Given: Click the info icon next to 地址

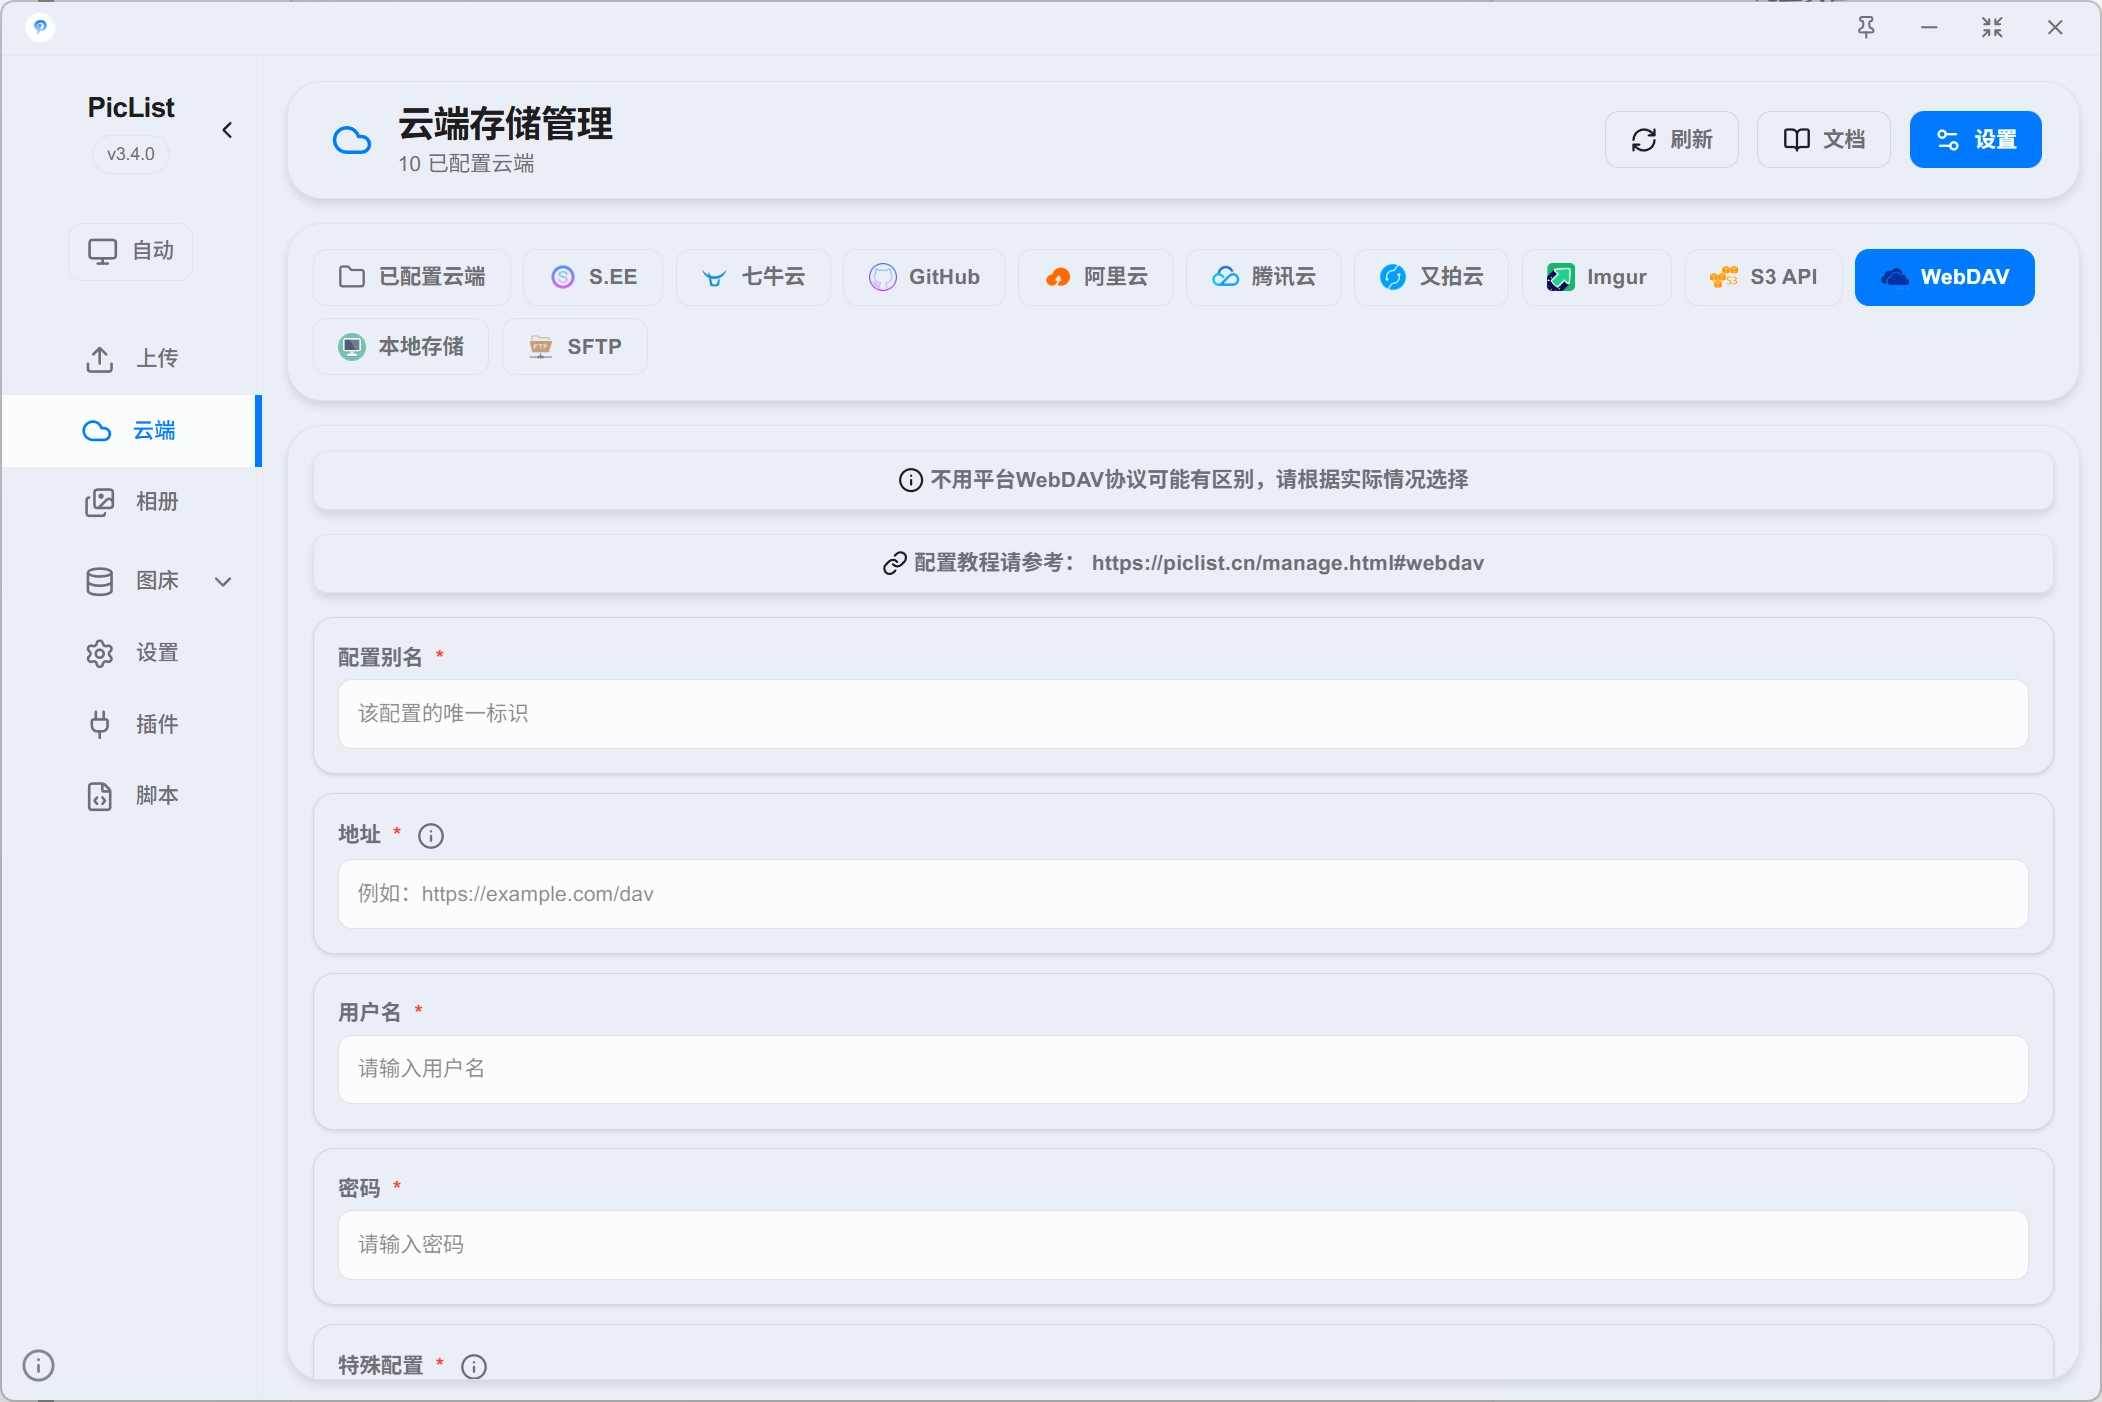Looking at the screenshot, I should pyautogui.click(x=431, y=836).
